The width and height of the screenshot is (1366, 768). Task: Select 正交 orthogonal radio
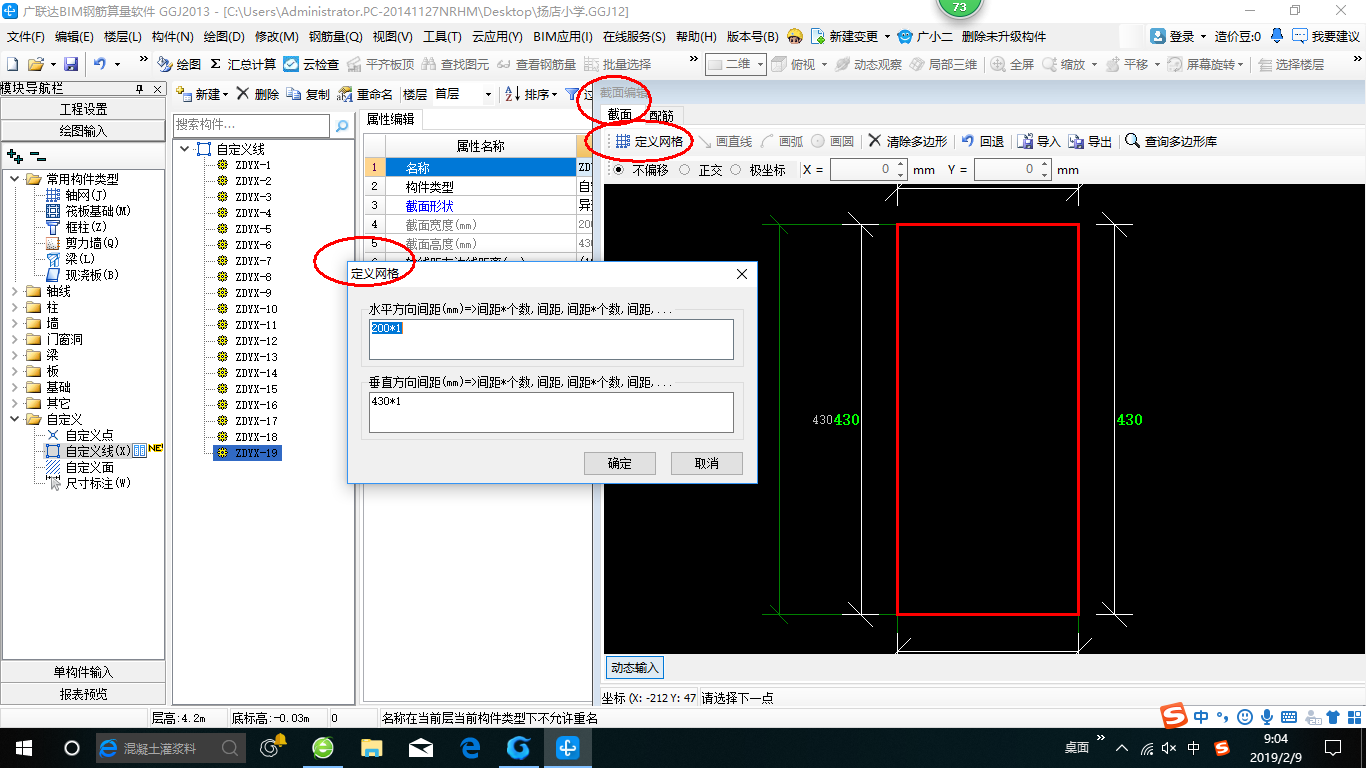click(x=685, y=170)
